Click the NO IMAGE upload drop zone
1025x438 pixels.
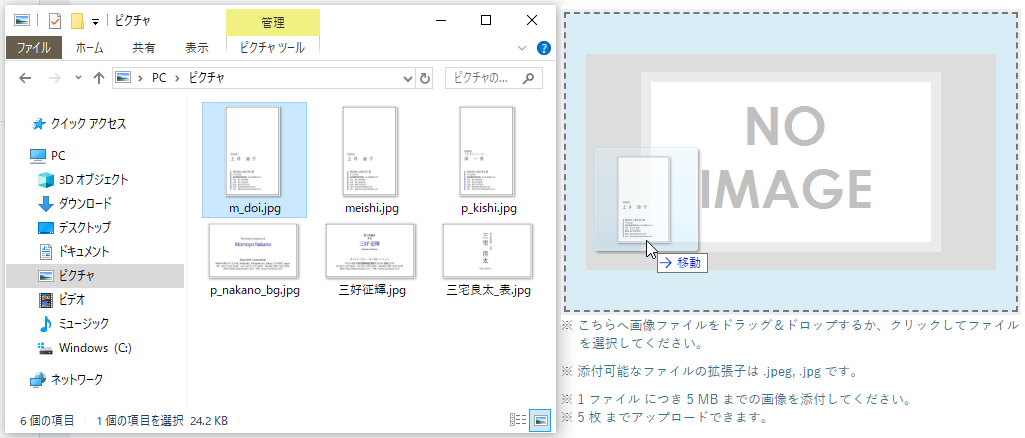tap(790, 162)
